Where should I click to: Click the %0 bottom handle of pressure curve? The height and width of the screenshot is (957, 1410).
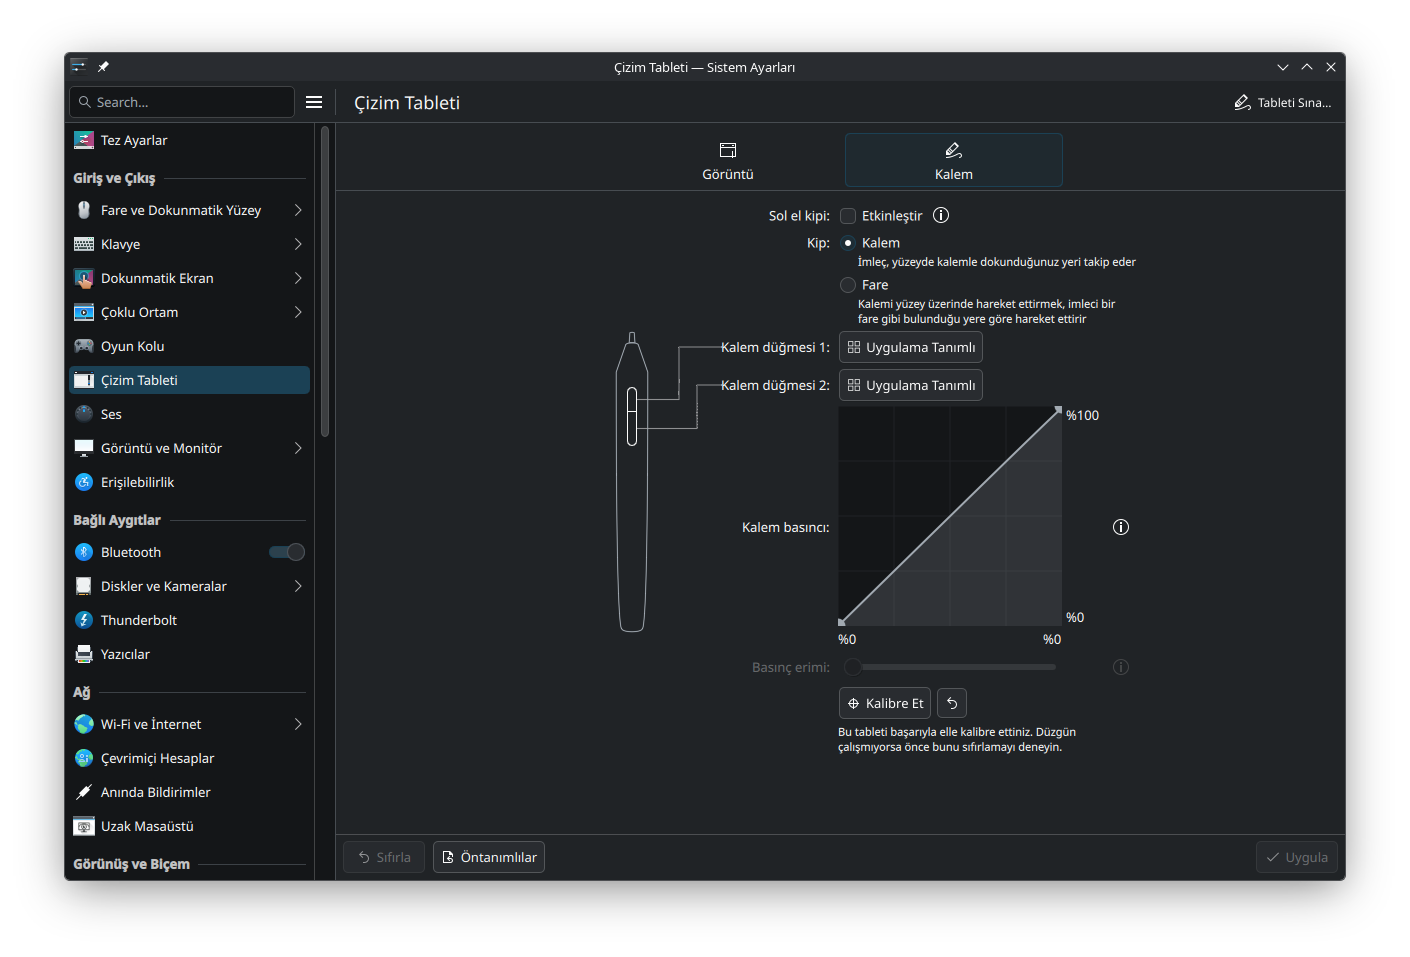pos(842,622)
